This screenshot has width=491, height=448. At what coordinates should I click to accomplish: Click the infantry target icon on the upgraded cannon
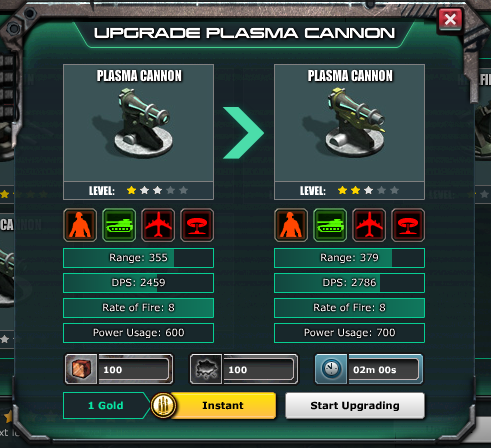click(291, 225)
